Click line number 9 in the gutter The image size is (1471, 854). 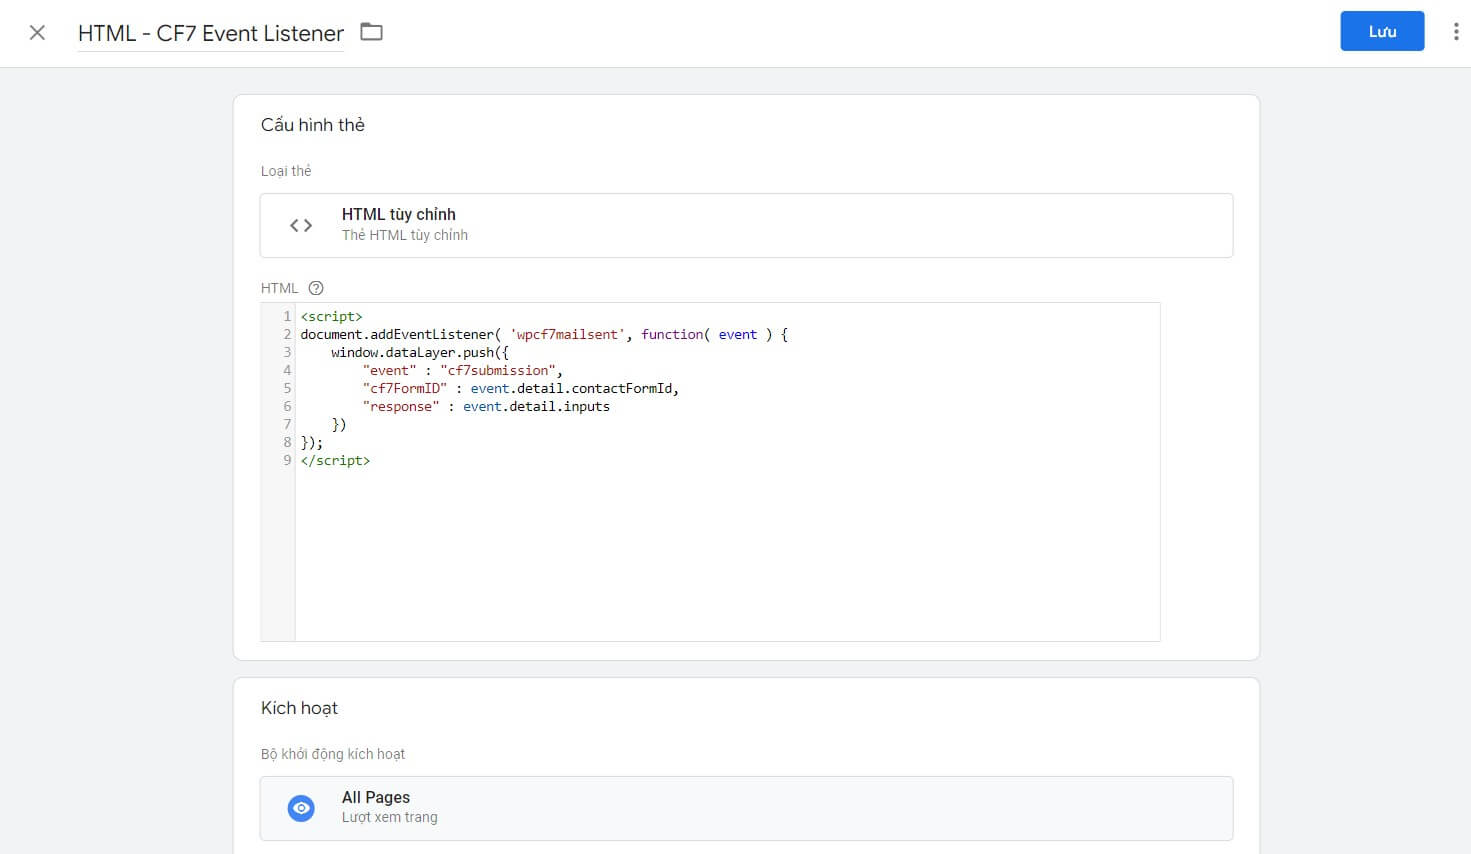tap(287, 460)
